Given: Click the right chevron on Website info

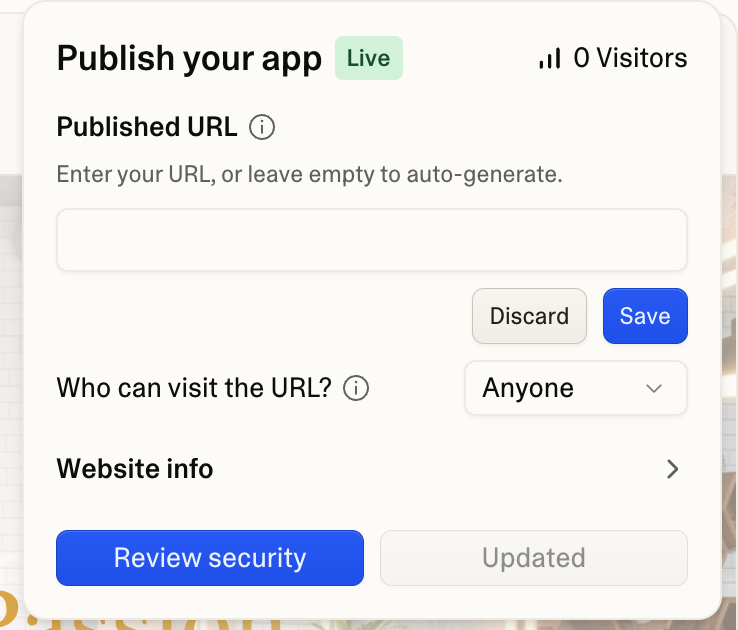Looking at the screenshot, I should pyautogui.click(x=673, y=469).
